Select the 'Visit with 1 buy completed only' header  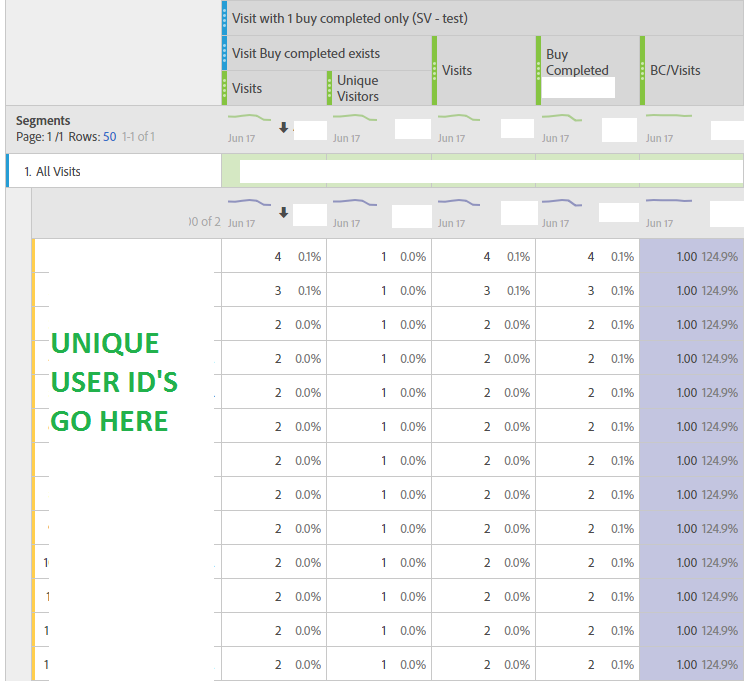click(350, 18)
